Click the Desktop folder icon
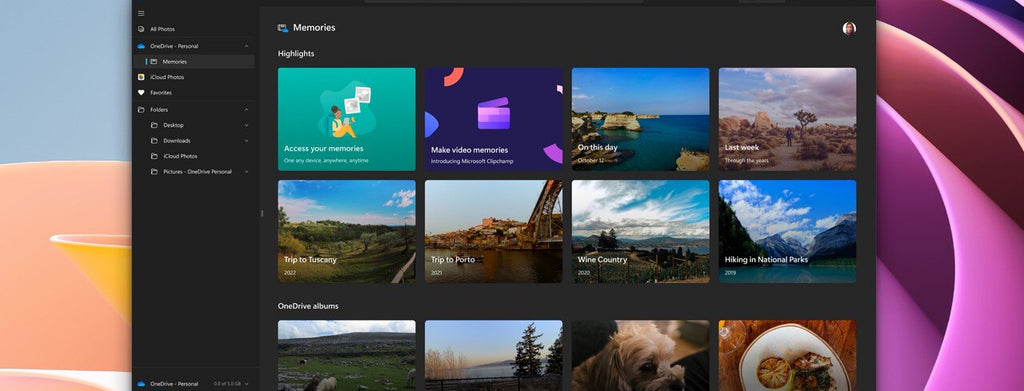Screen dimensions: 1024x391 [154, 125]
